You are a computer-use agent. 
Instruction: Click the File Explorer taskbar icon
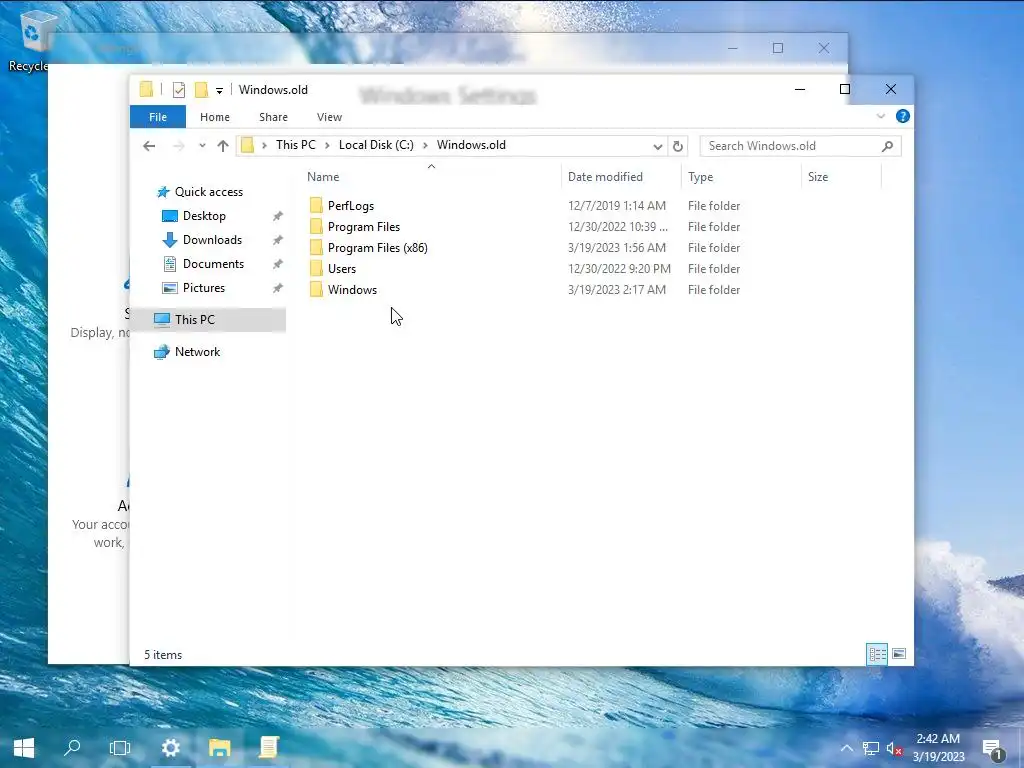click(x=219, y=748)
